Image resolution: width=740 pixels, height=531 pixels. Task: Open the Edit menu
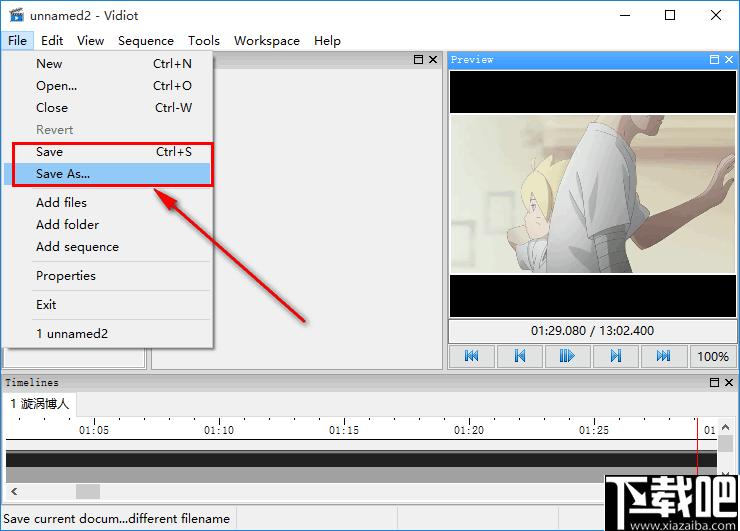coord(52,41)
